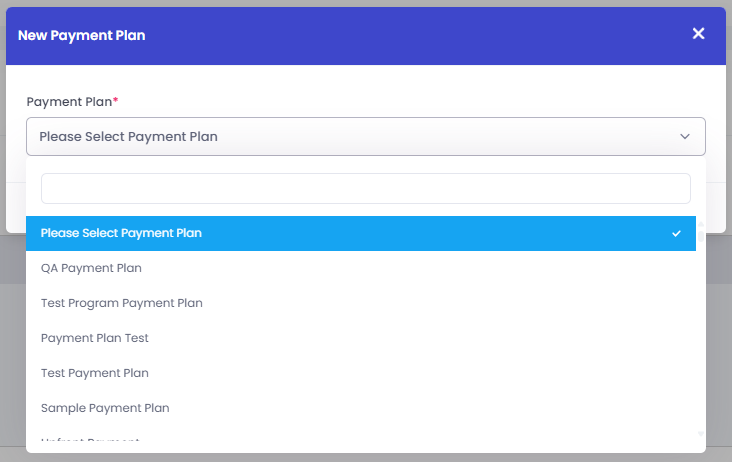Click the partially visible Upfront Payment option
Viewport: 732px width, 462px height.
tap(90, 440)
